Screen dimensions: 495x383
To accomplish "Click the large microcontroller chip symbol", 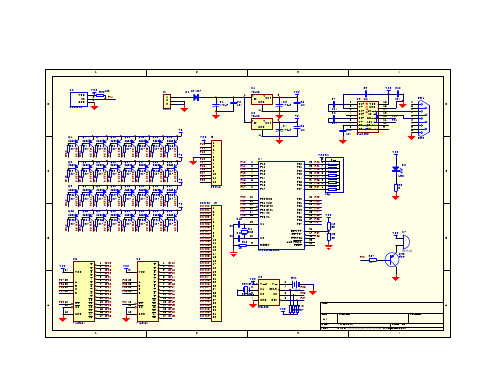I will [281, 205].
